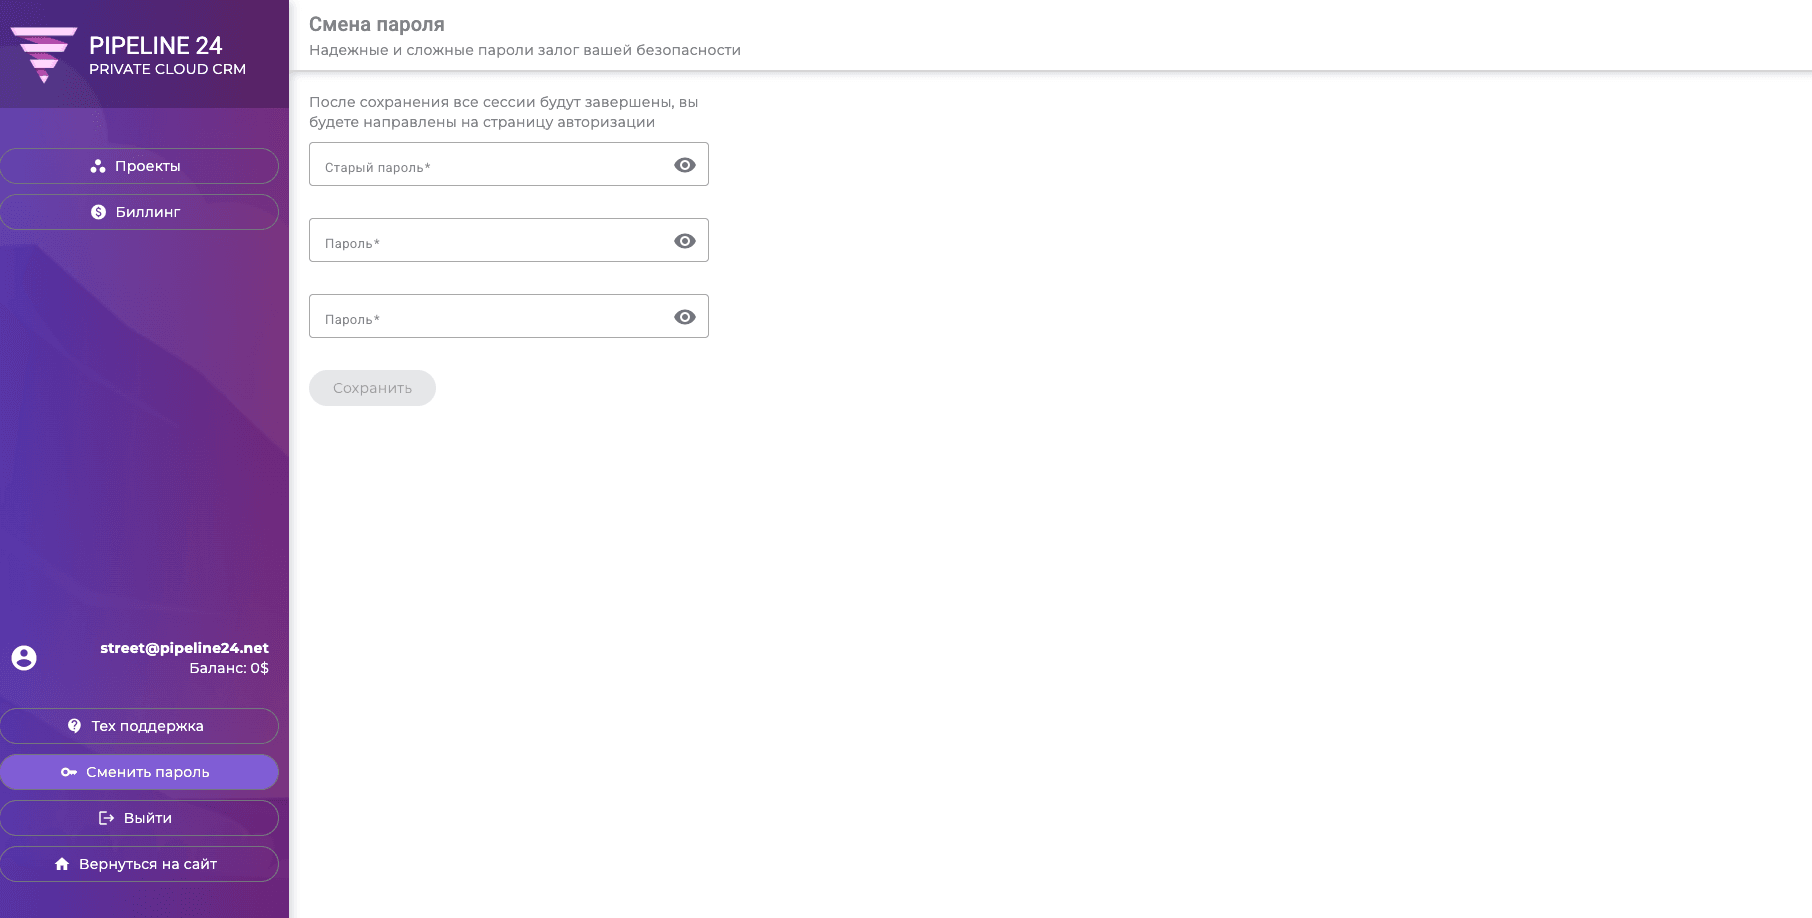This screenshot has height=918, width=1812.
Task: Click the Смена пароля page heading
Action: [377, 24]
